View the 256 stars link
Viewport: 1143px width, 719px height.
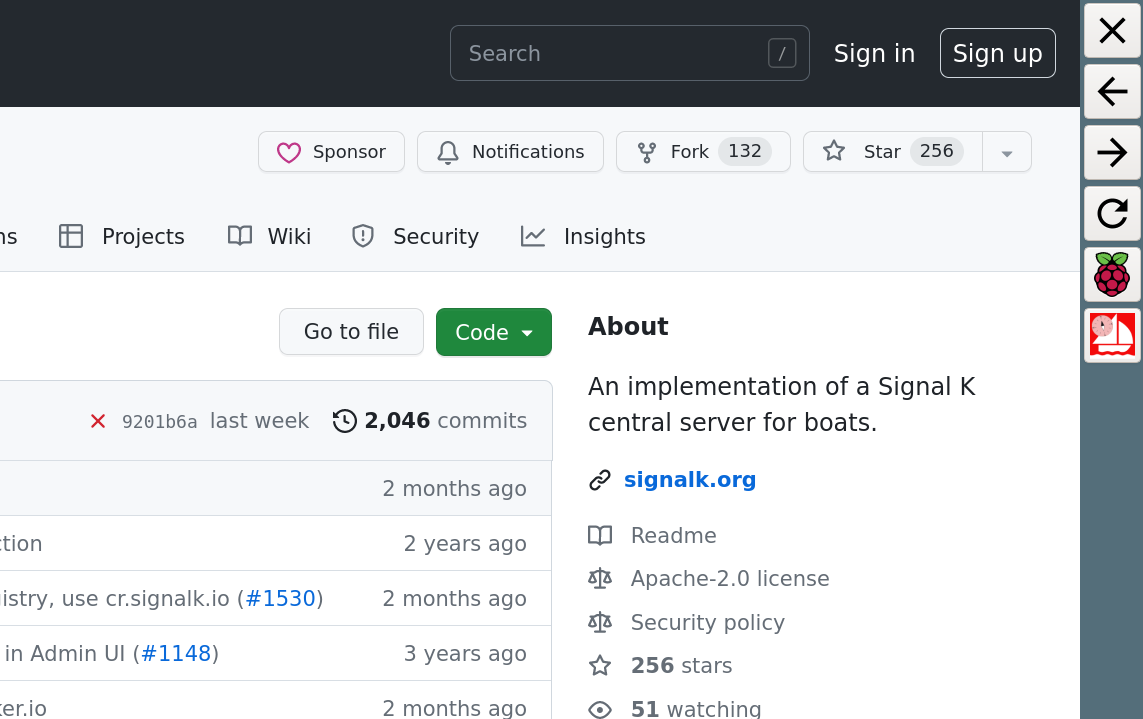[x=681, y=665]
